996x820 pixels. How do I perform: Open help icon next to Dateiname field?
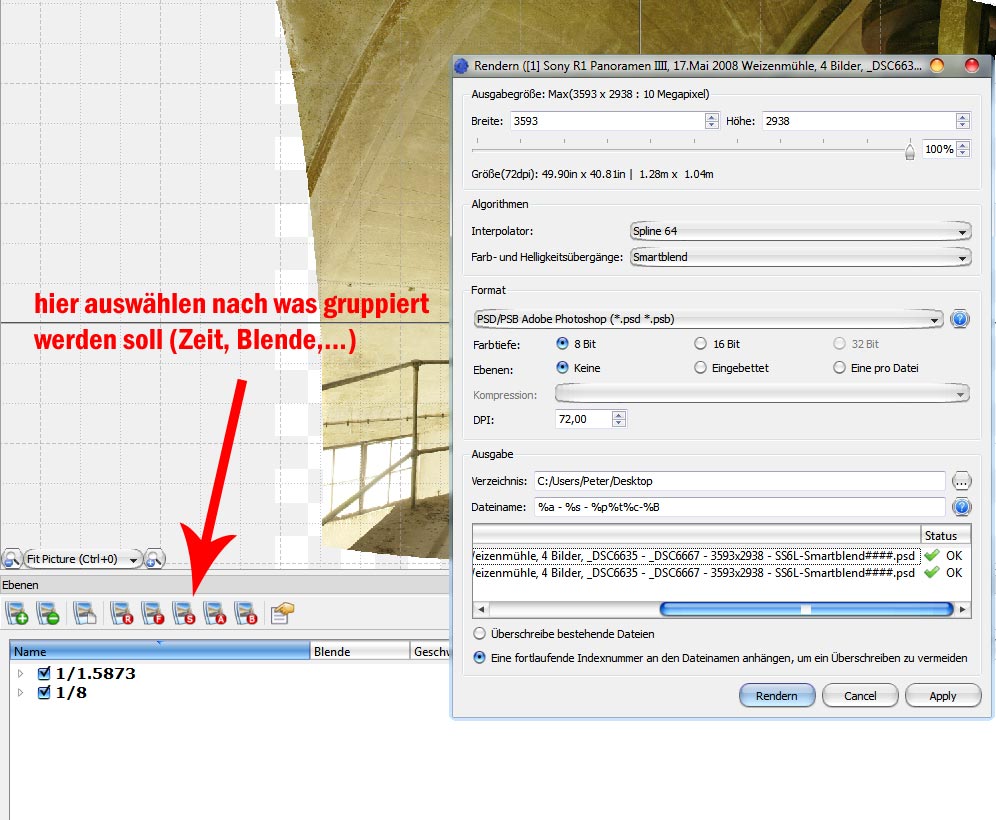point(962,507)
